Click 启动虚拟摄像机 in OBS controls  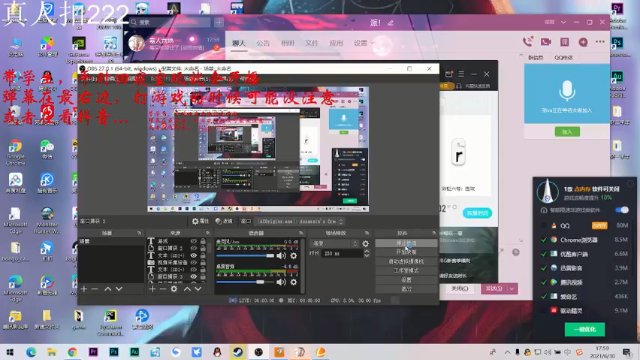pos(406,261)
